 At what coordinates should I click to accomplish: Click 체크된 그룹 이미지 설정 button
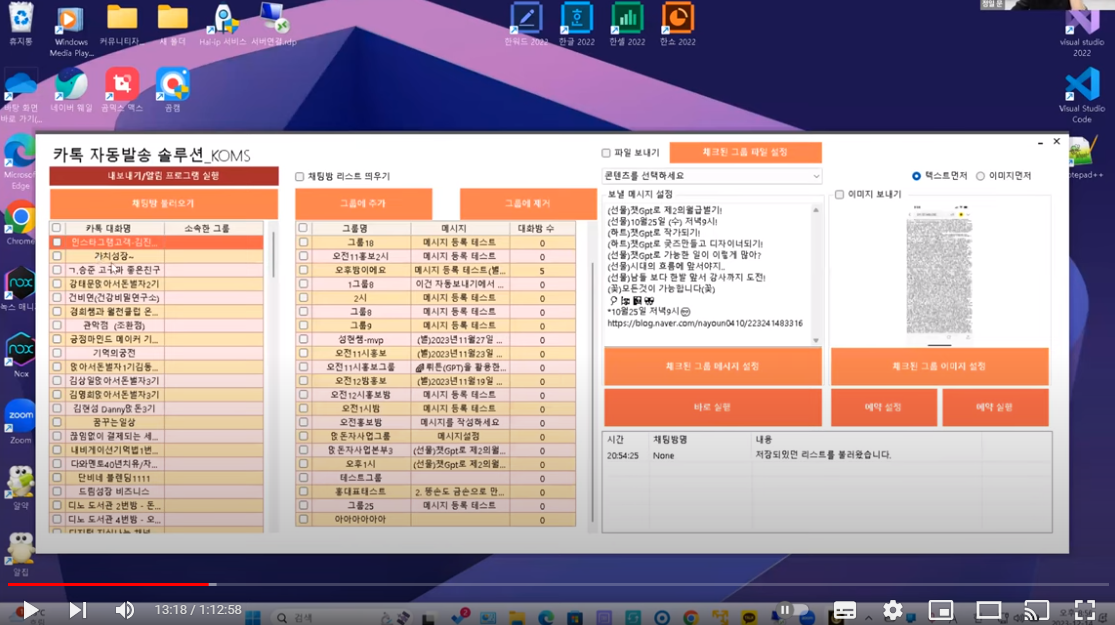click(x=939, y=366)
